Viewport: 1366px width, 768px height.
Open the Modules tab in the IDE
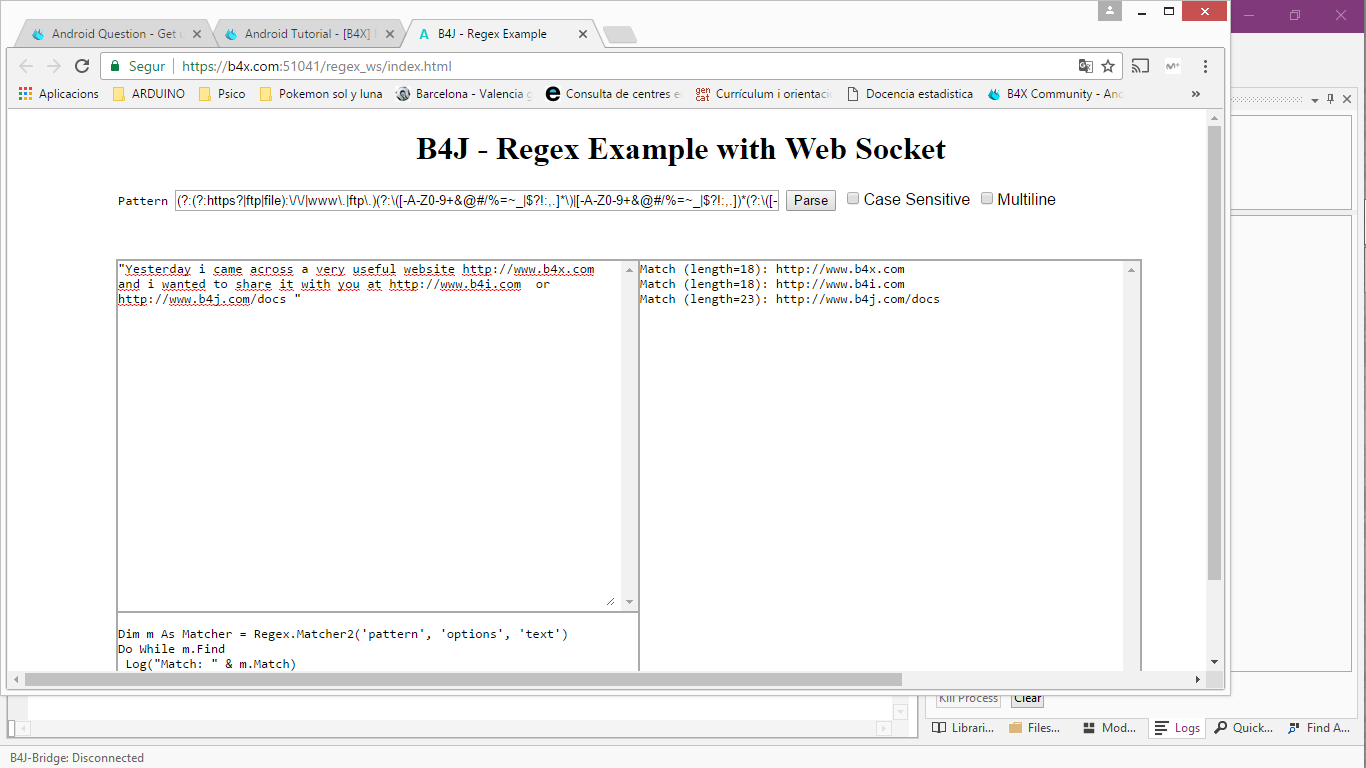point(1109,728)
